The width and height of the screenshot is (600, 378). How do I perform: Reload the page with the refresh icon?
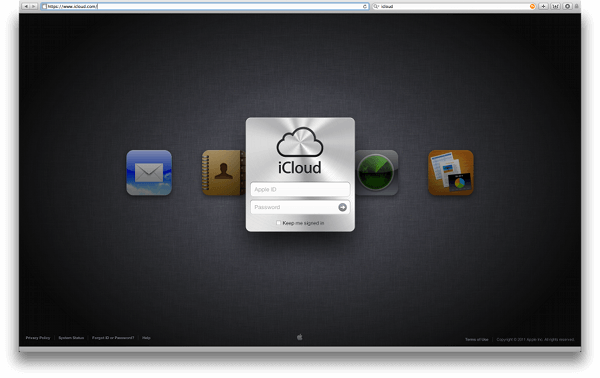coord(365,6)
